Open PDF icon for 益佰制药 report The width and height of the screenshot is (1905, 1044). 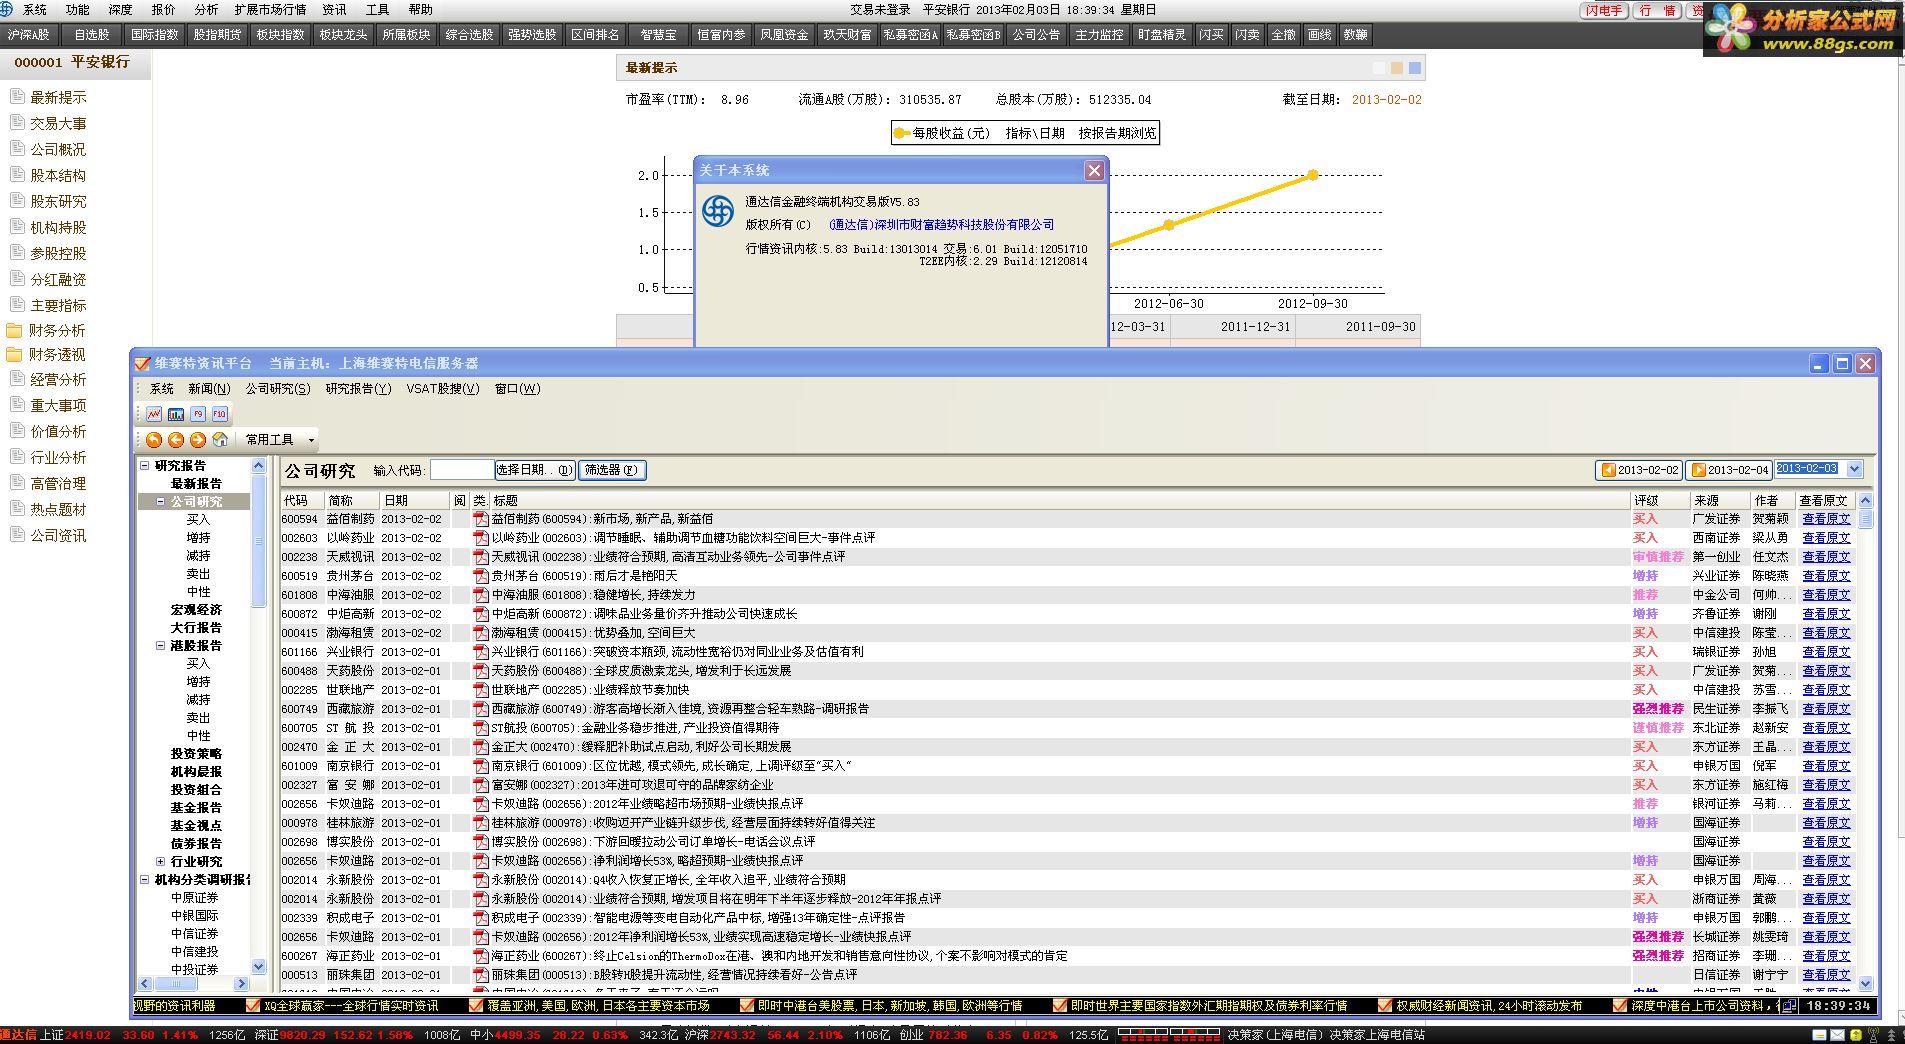click(481, 519)
